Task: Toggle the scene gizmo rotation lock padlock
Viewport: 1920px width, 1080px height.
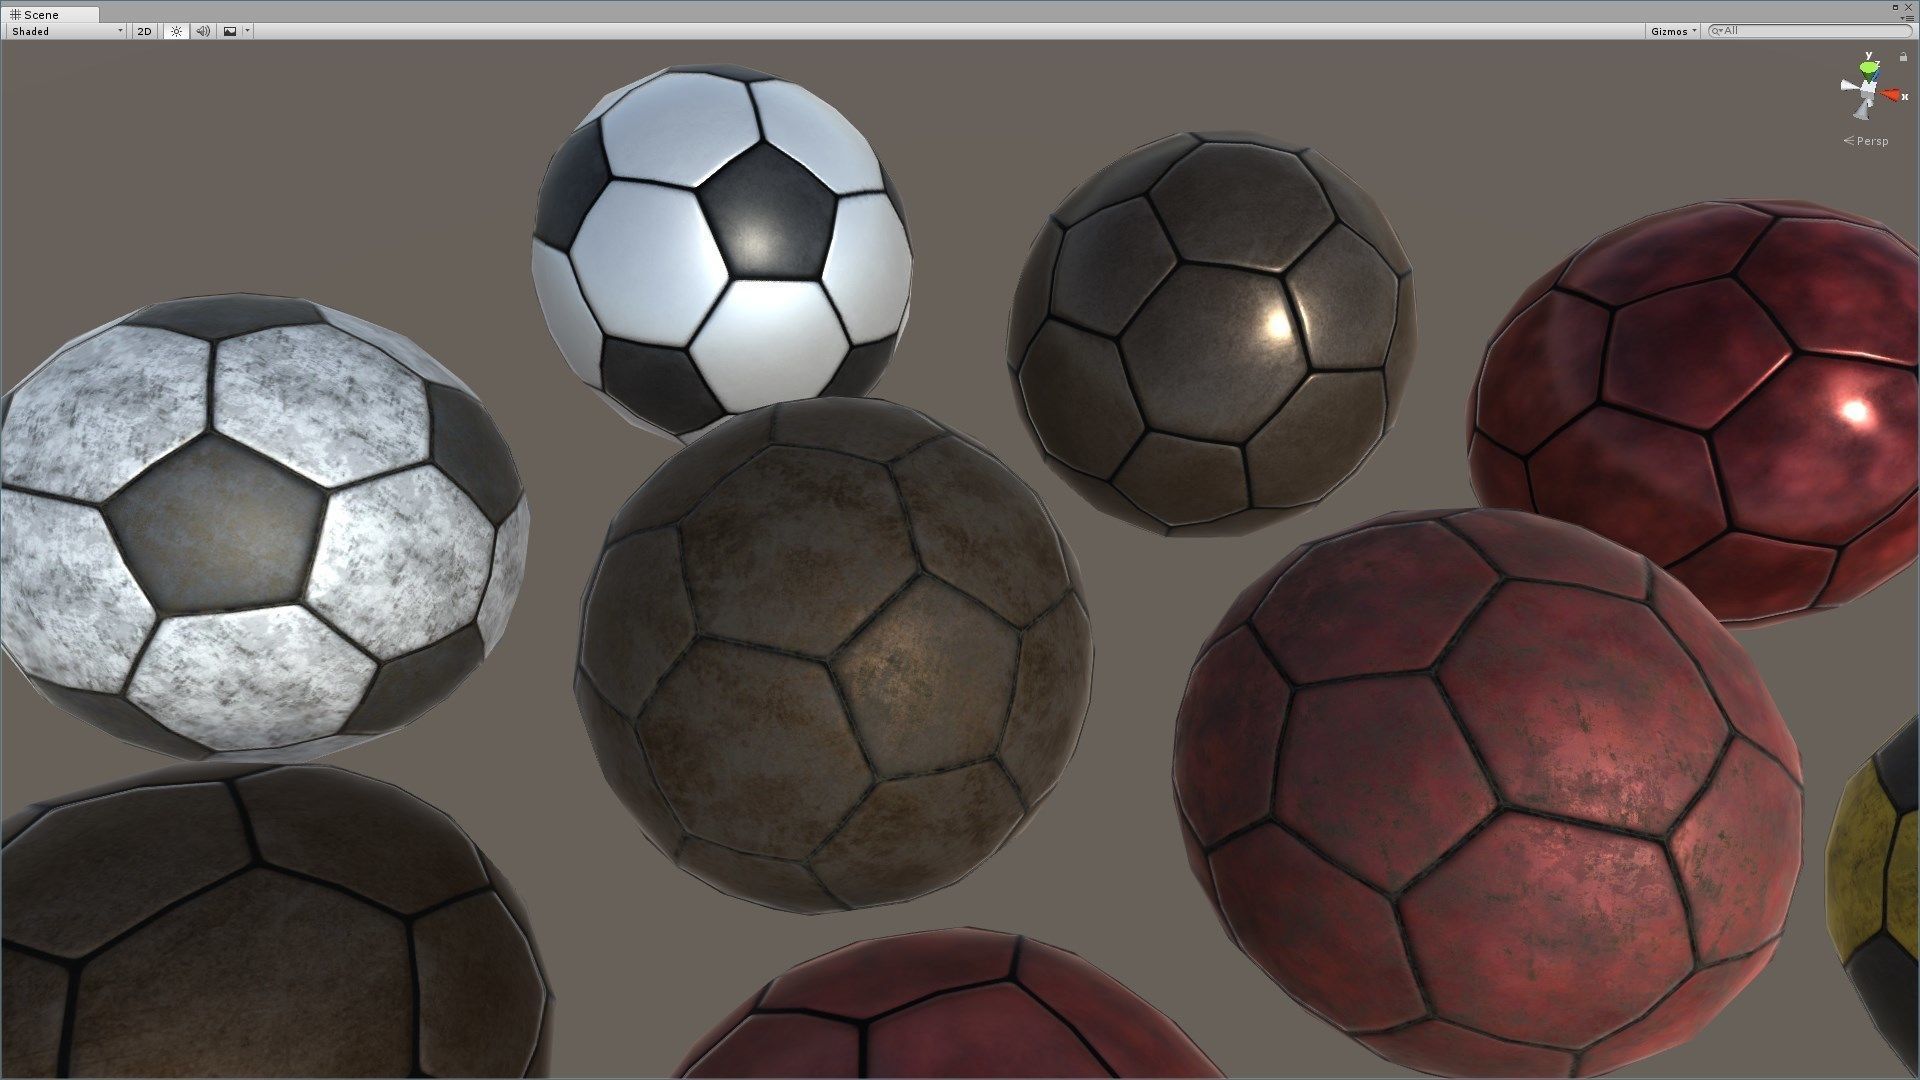Action: click(x=1903, y=58)
